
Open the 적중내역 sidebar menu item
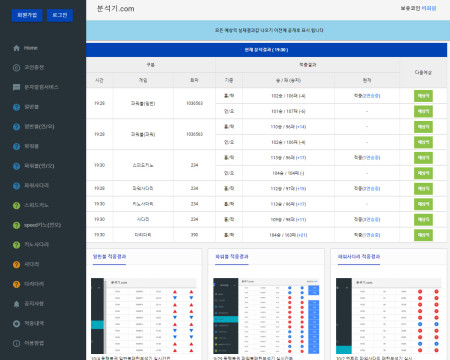[34, 323]
